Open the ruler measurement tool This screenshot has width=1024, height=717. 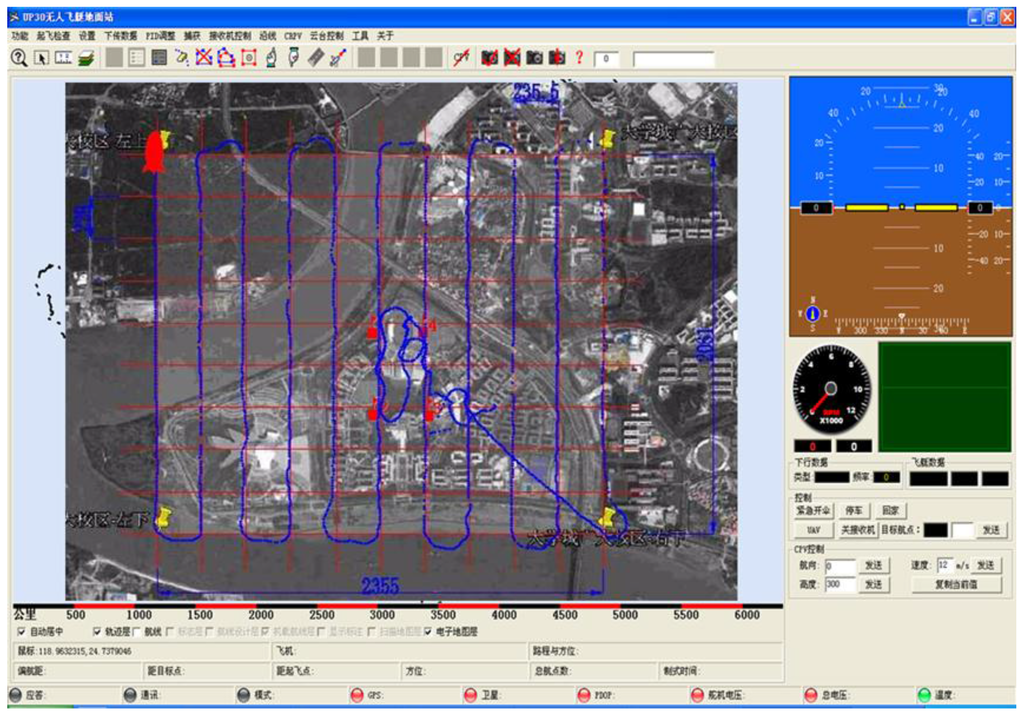pyautogui.click(x=64, y=58)
